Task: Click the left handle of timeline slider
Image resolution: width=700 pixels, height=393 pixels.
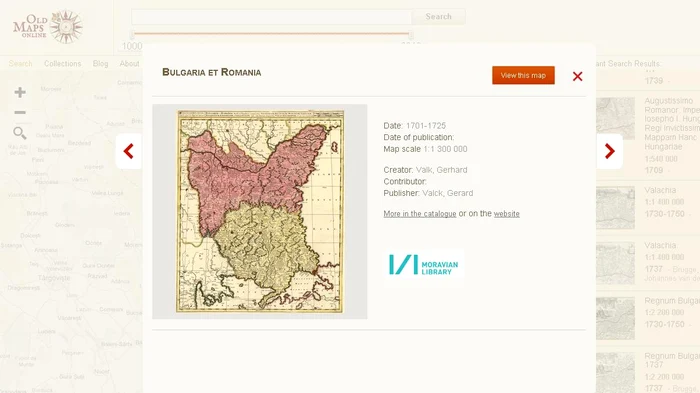Action: coord(133,34)
